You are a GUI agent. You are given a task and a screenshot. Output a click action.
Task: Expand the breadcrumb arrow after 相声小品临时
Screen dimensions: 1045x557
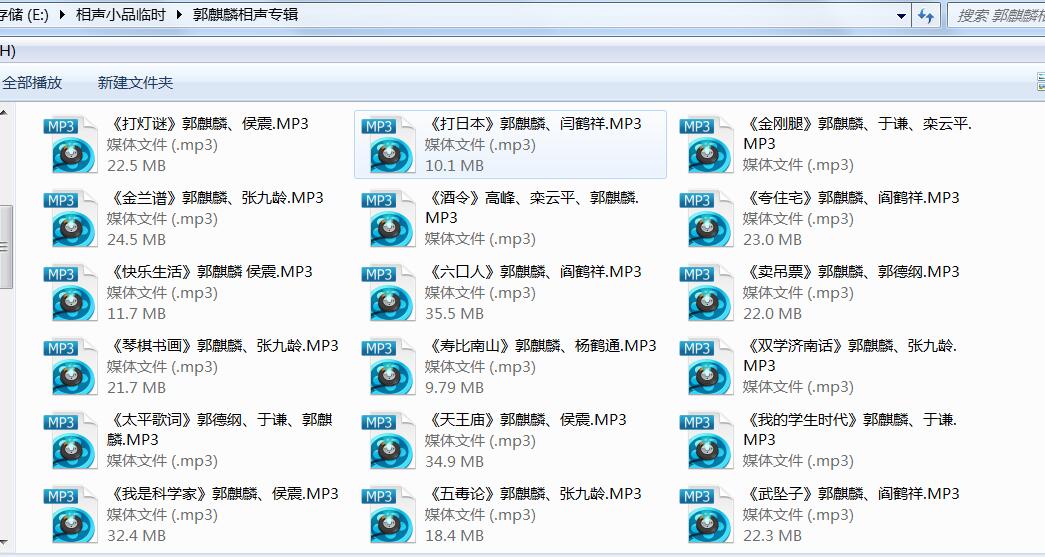pos(179,15)
